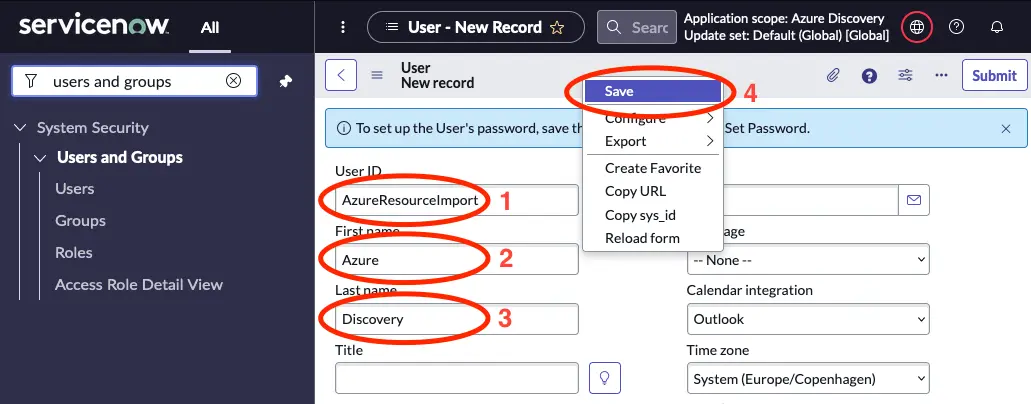
Task: Open Roles in the navigation tree
Action: 74,253
